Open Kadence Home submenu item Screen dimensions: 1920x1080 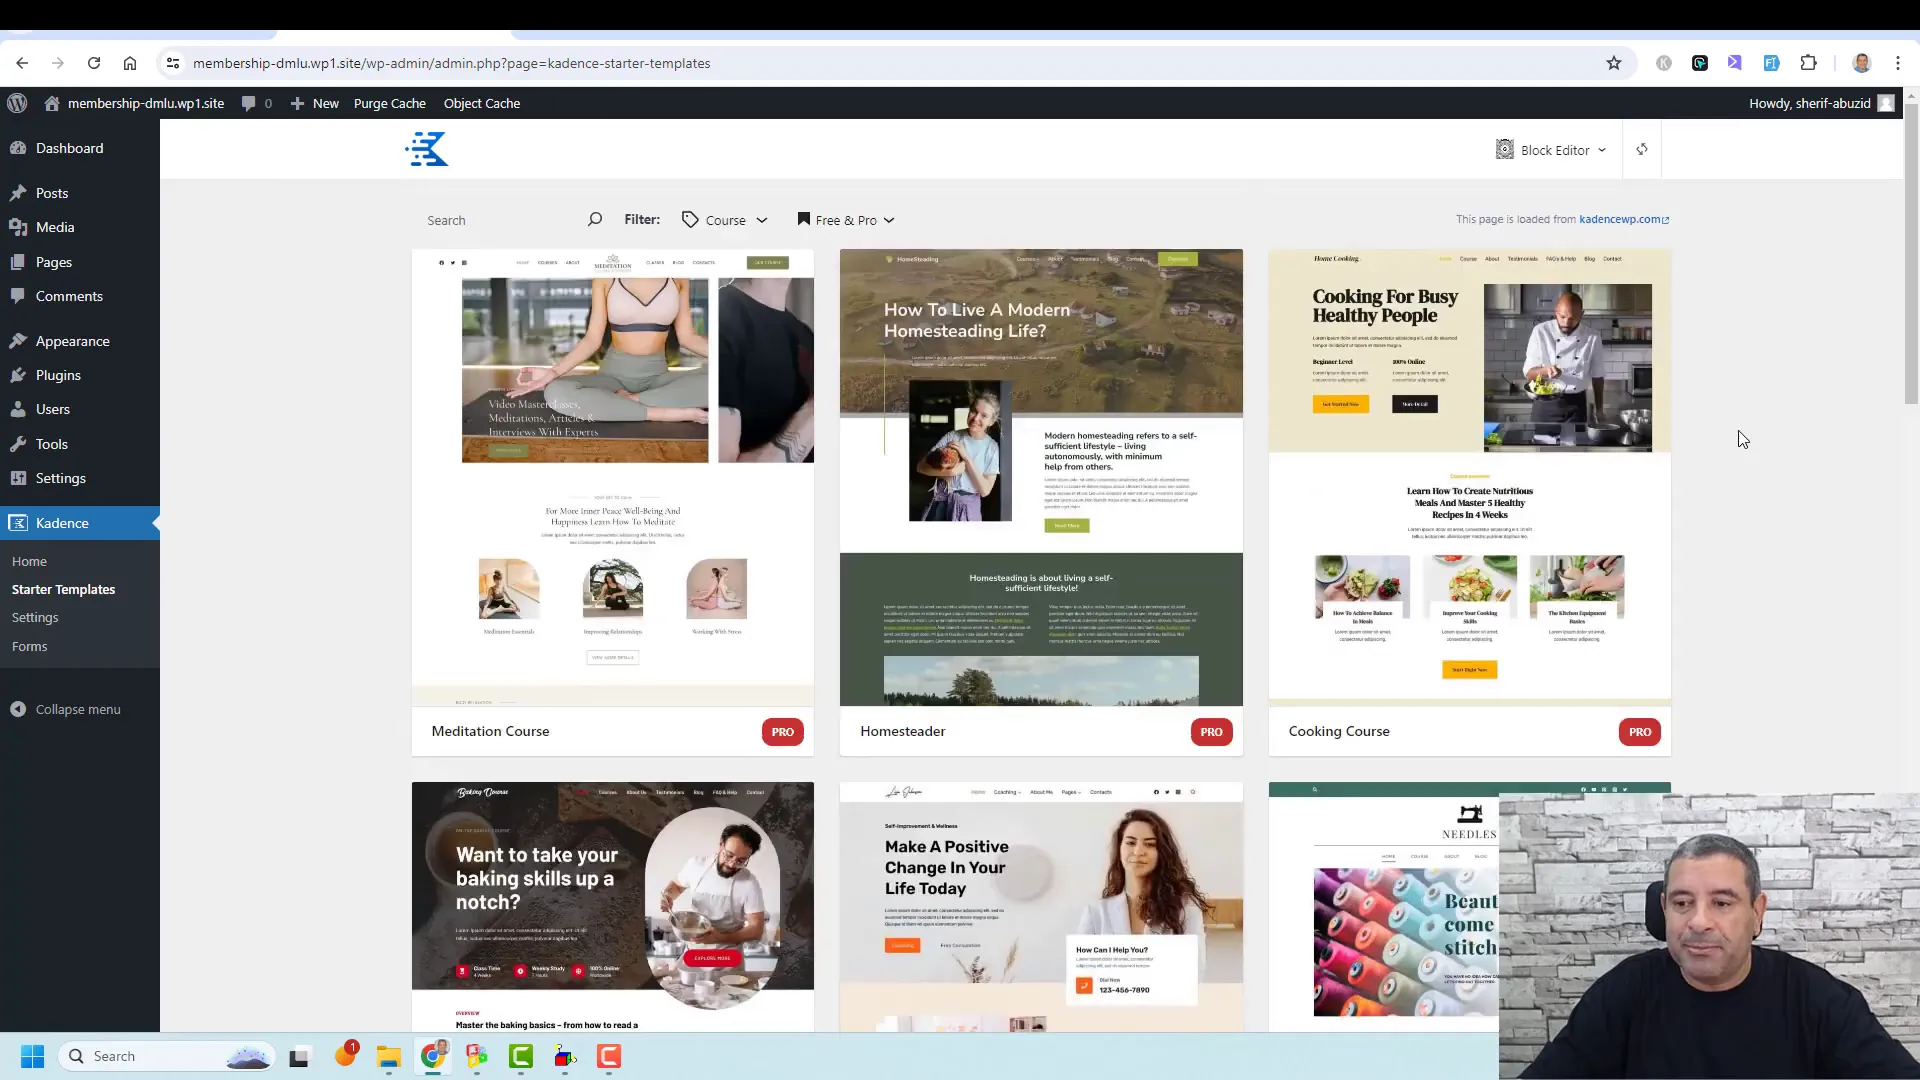(x=29, y=561)
